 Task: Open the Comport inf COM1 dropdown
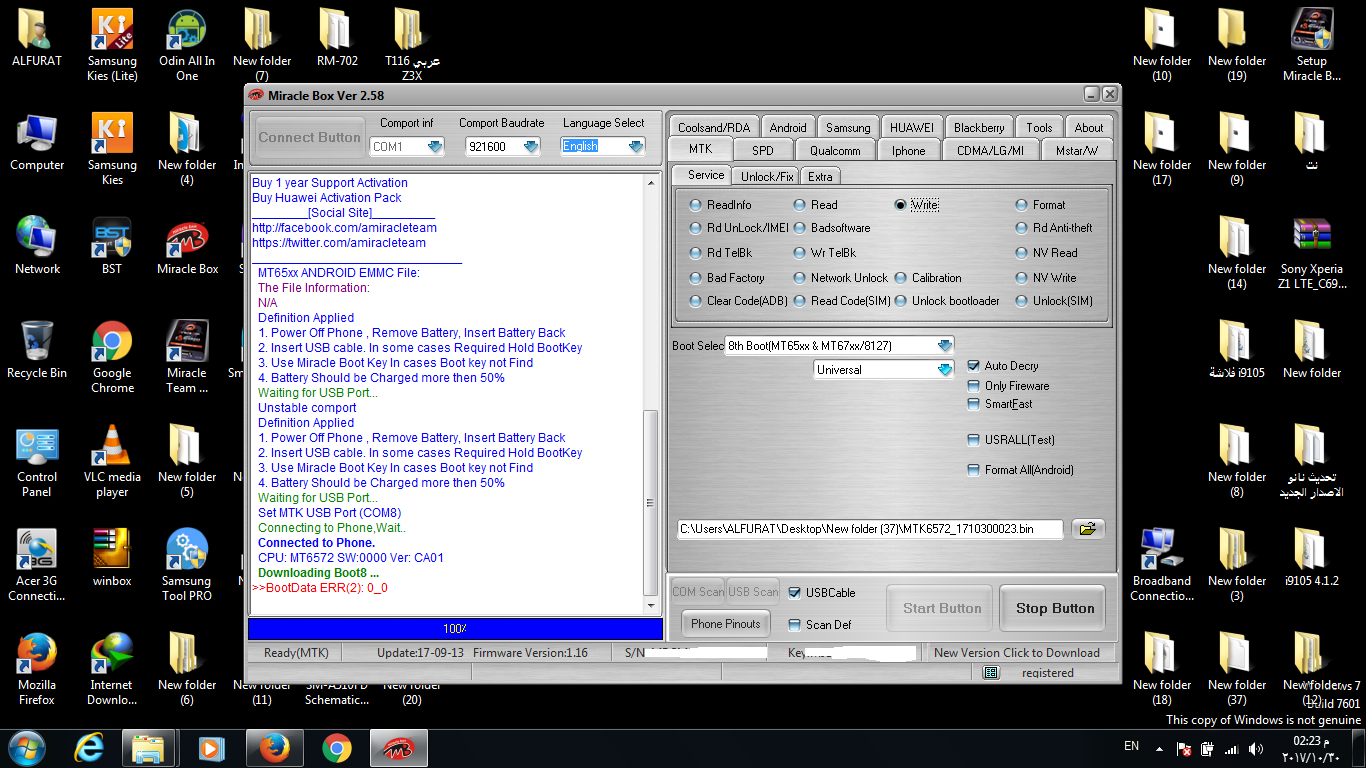407,147
